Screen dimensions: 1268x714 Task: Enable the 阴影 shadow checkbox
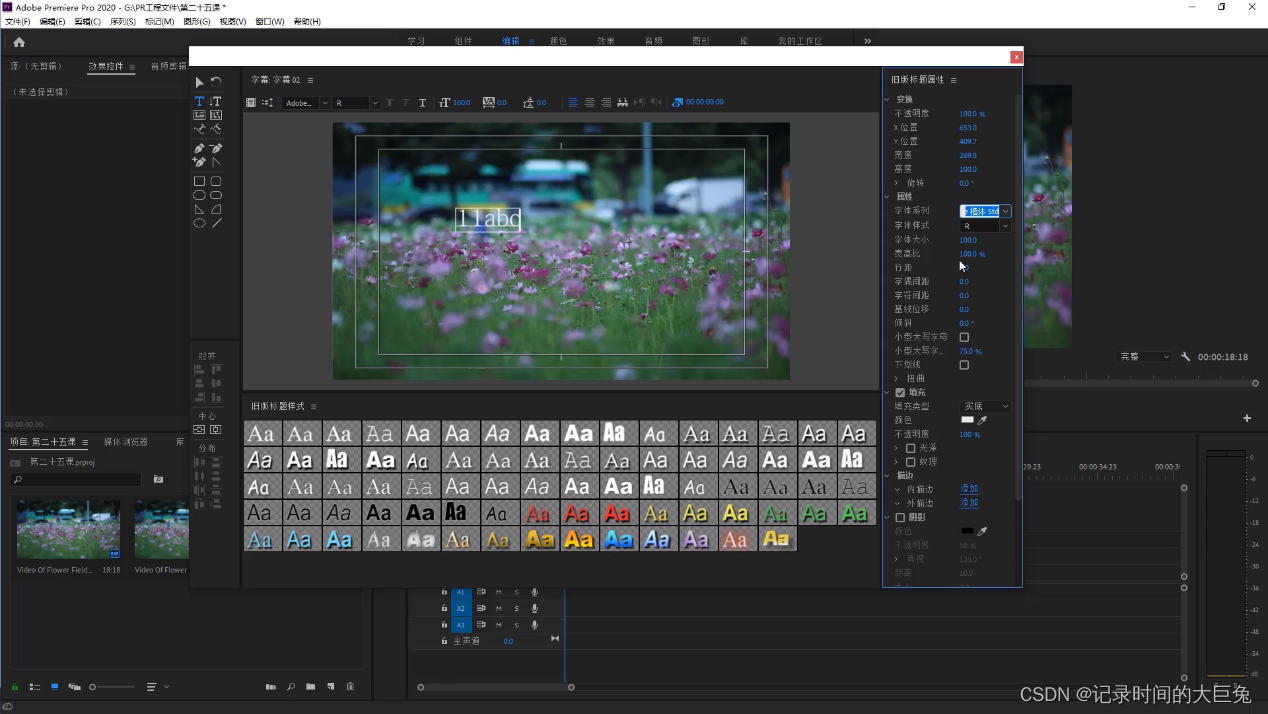[900, 517]
